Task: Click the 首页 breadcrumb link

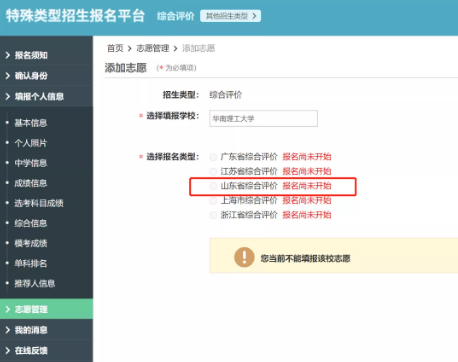Action: [115, 48]
